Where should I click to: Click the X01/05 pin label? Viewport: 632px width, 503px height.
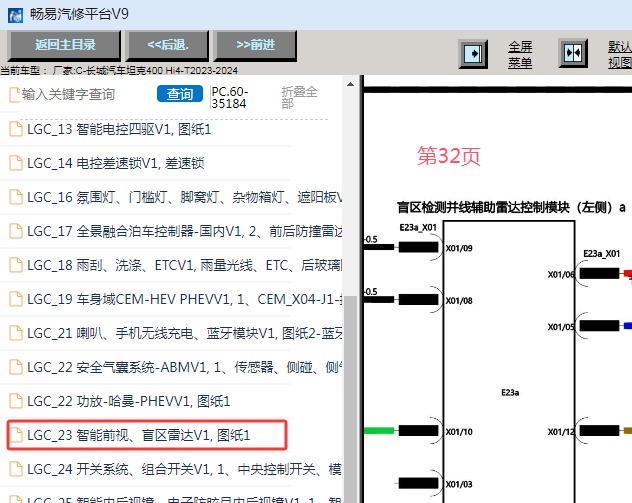pyautogui.click(x=561, y=327)
